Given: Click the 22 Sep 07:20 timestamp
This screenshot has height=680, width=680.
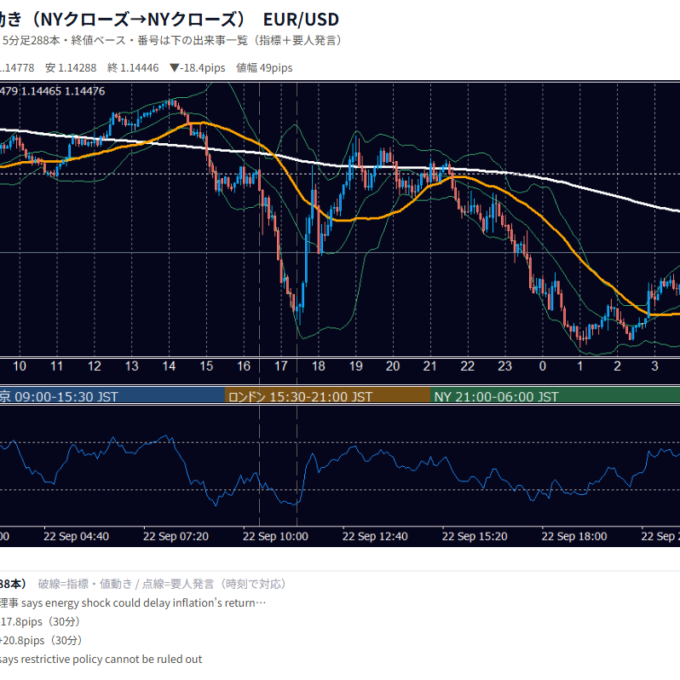Looking at the screenshot, I should click(176, 536).
